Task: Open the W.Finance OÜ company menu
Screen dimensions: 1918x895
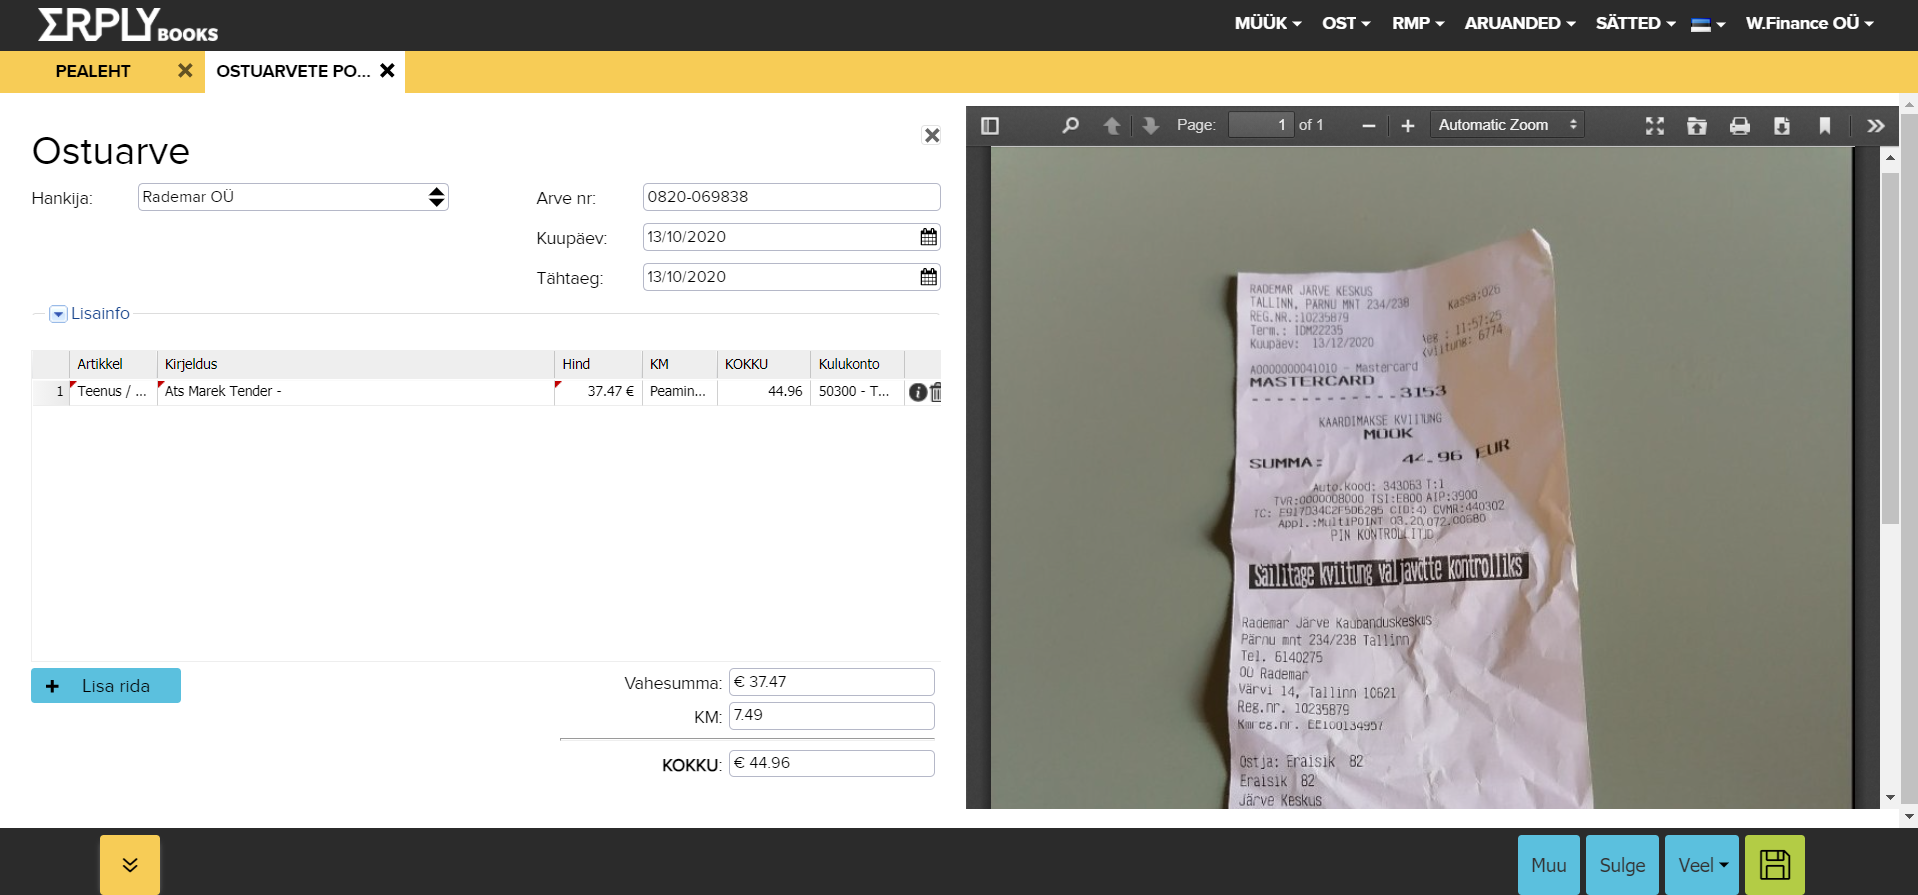Action: pyautogui.click(x=1810, y=23)
